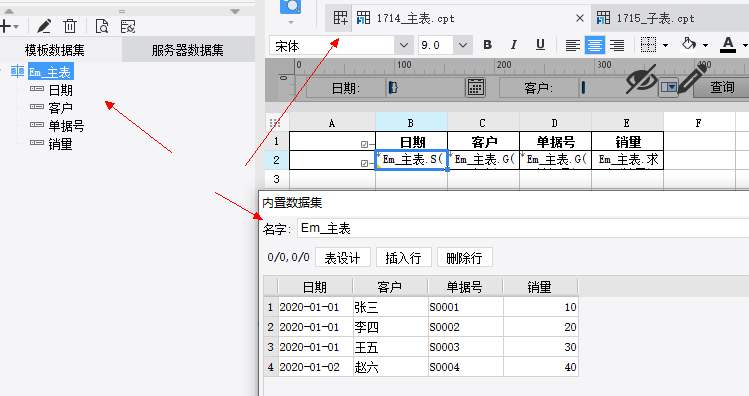Open the 宋体 font family dropdown
This screenshot has height=396, width=749.
(x=404, y=45)
